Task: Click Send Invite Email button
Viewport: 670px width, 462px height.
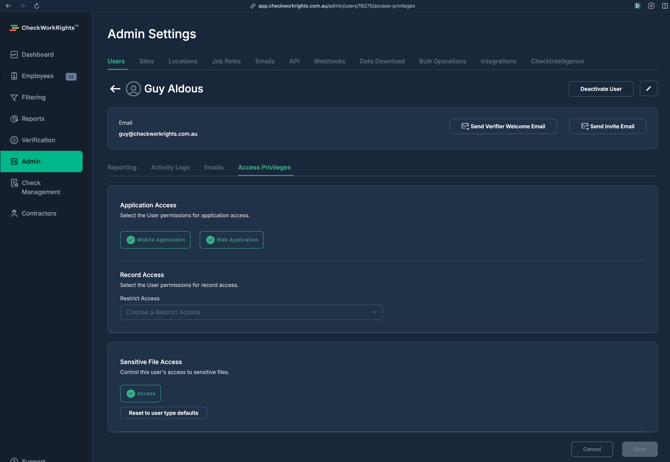Action: click(x=608, y=126)
